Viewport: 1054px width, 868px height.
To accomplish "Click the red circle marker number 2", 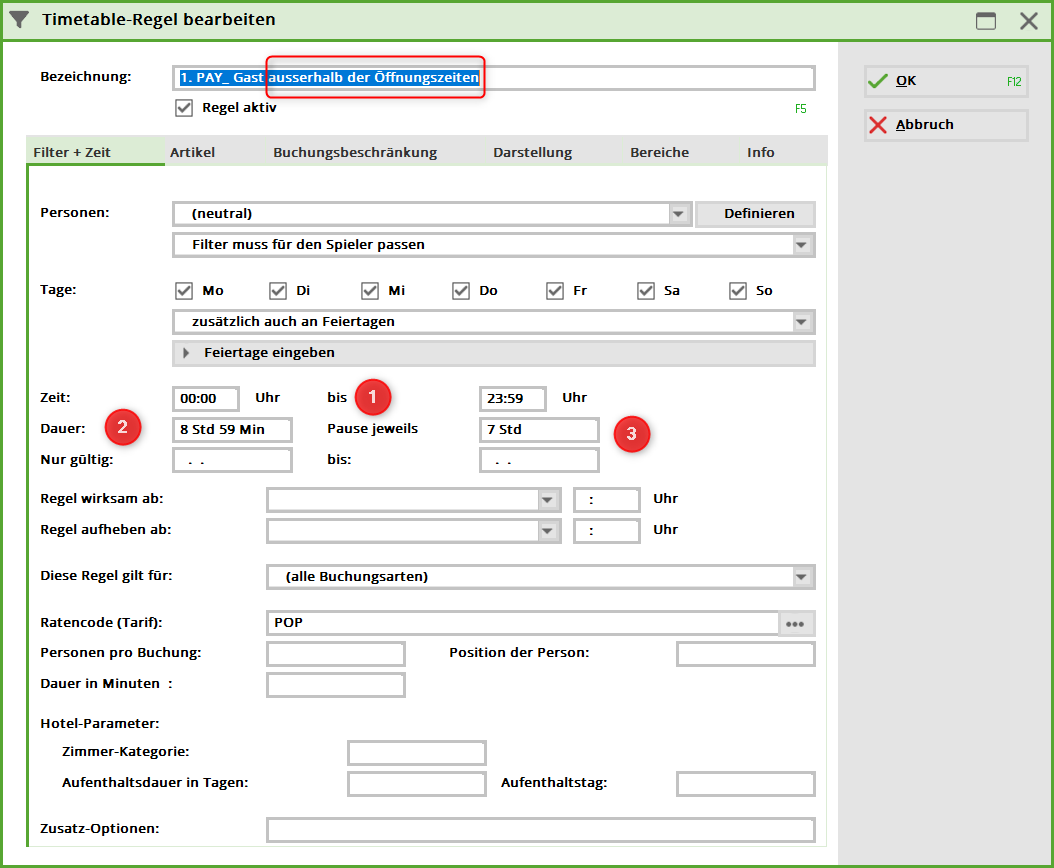I will tap(123, 429).
